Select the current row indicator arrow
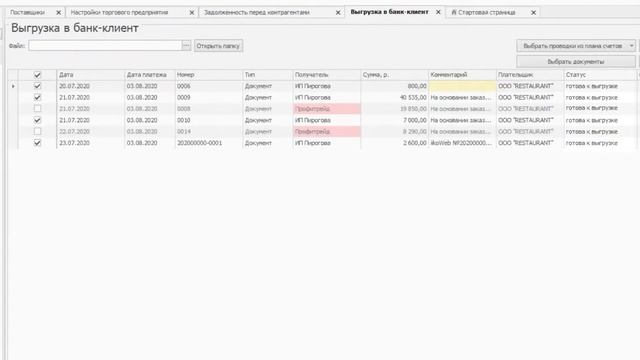The height and width of the screenshot is (360, 640). click(x=13, y=86)
